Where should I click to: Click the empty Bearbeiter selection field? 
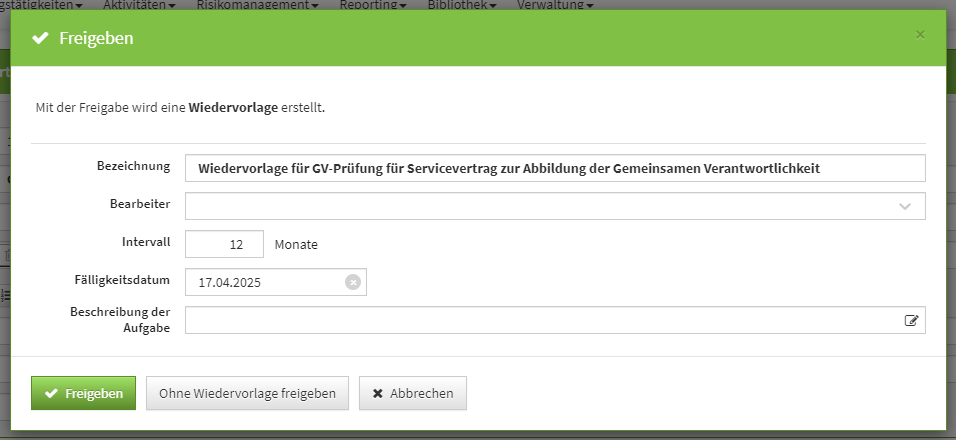pyautogui.click(x=540, y=206)
